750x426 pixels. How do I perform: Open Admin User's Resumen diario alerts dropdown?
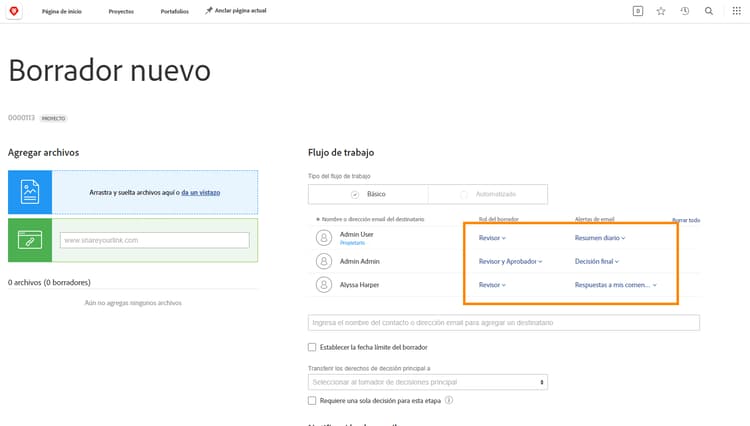coord(600,238)
